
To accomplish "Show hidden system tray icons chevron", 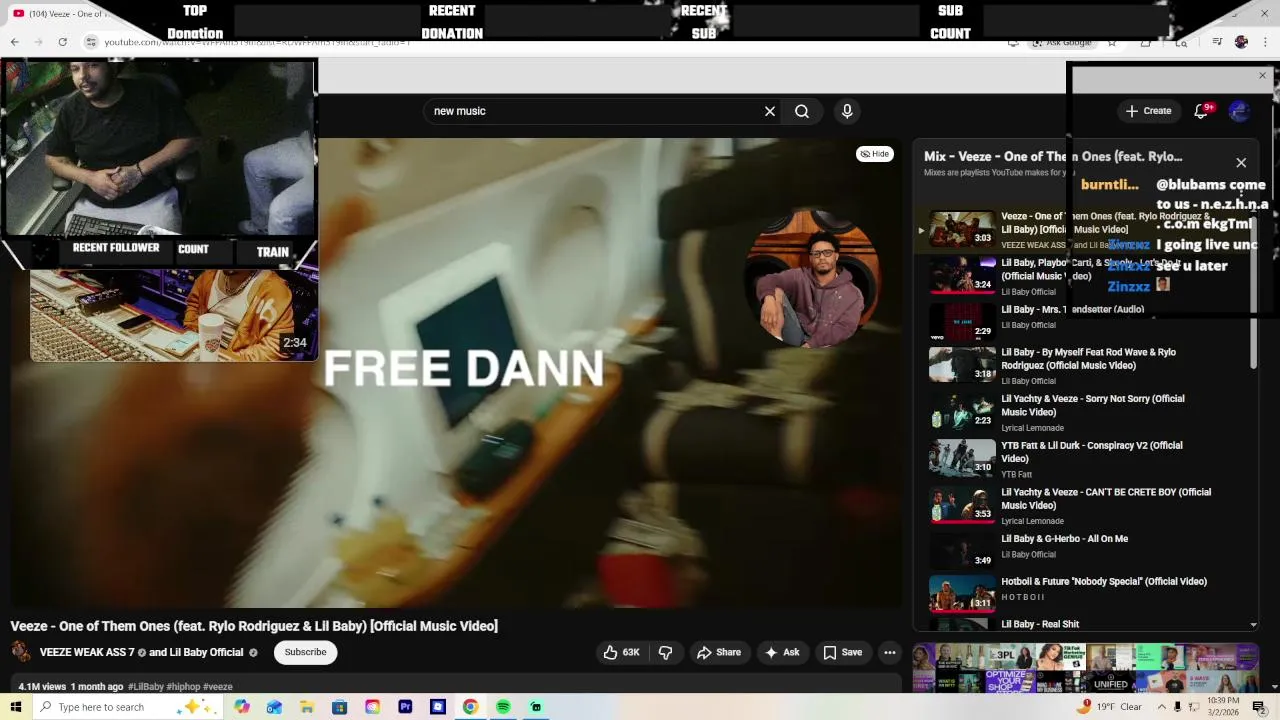I will pyautogui.click(x=1161, y=707).
